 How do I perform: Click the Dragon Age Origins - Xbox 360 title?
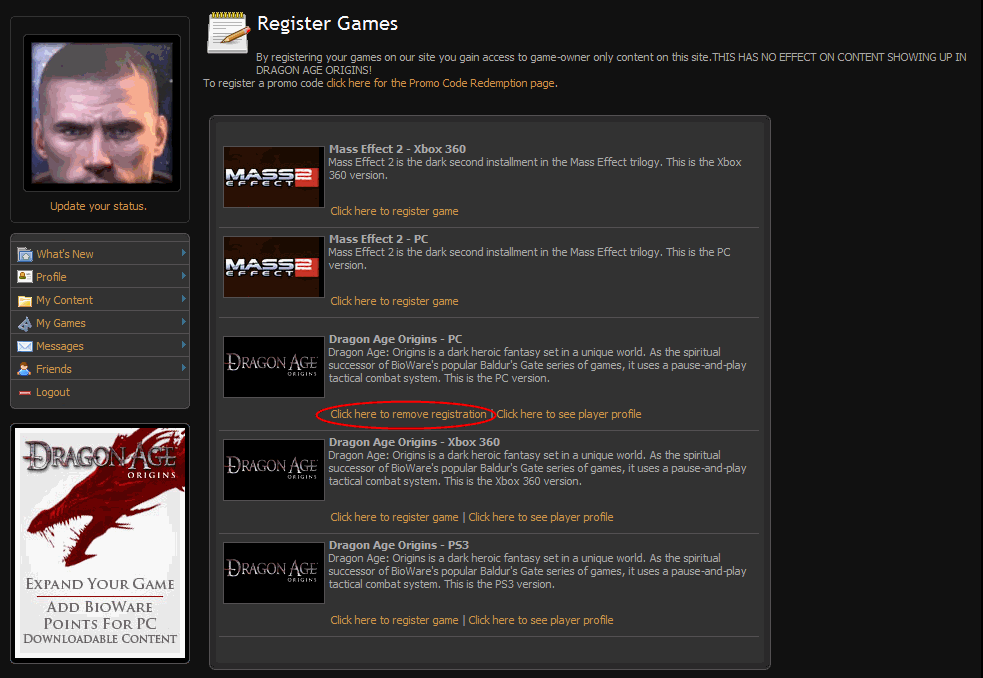point(414,442)
